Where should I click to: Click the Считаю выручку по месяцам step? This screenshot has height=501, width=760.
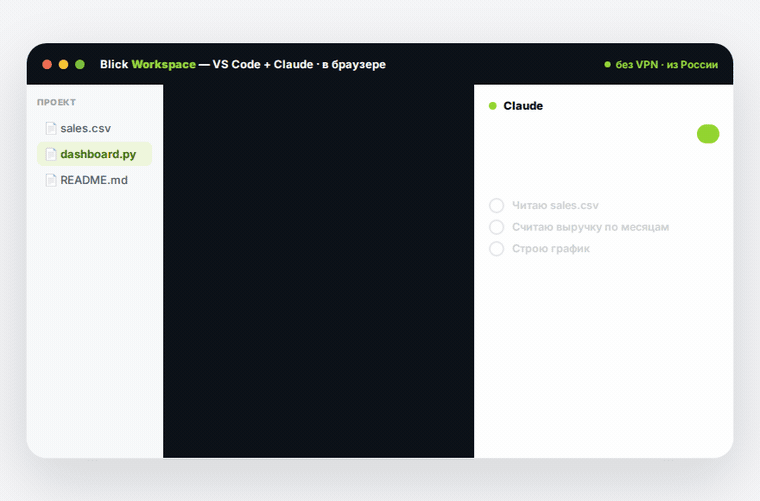pyautogui.click(x=590, y=227)
